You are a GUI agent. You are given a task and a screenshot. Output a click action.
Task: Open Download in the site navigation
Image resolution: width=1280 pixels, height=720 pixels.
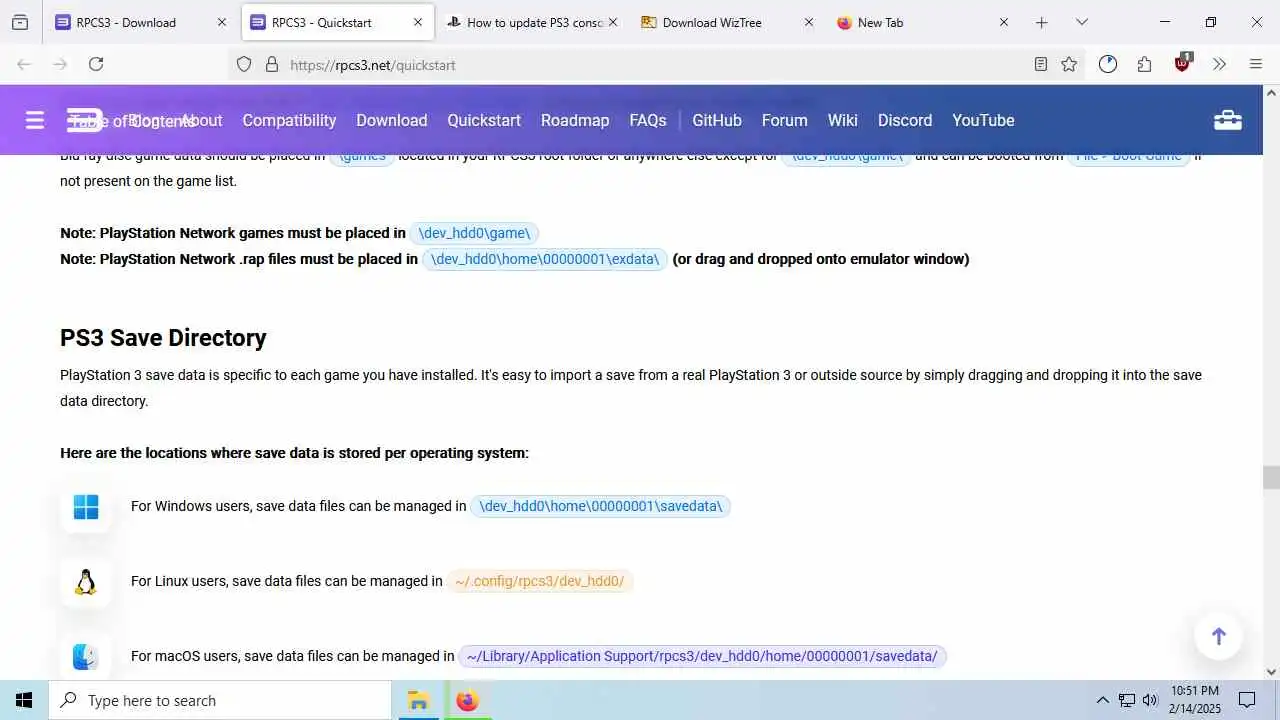click(x=392, y=120)
